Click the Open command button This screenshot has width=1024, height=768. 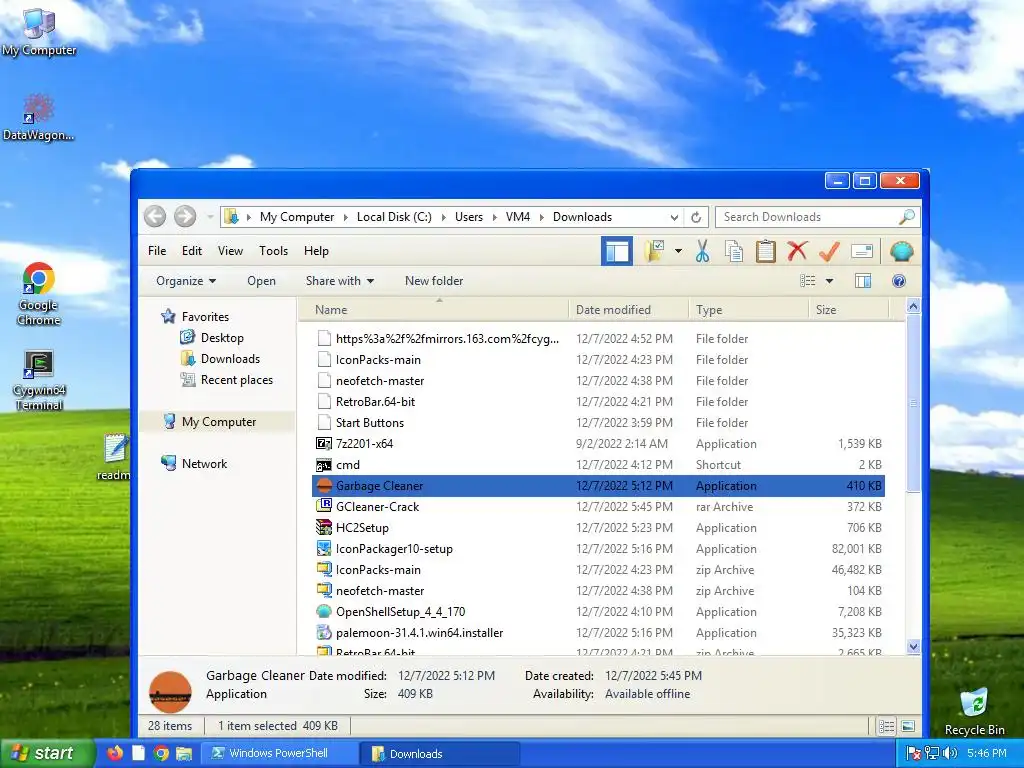tap(261, 281)
